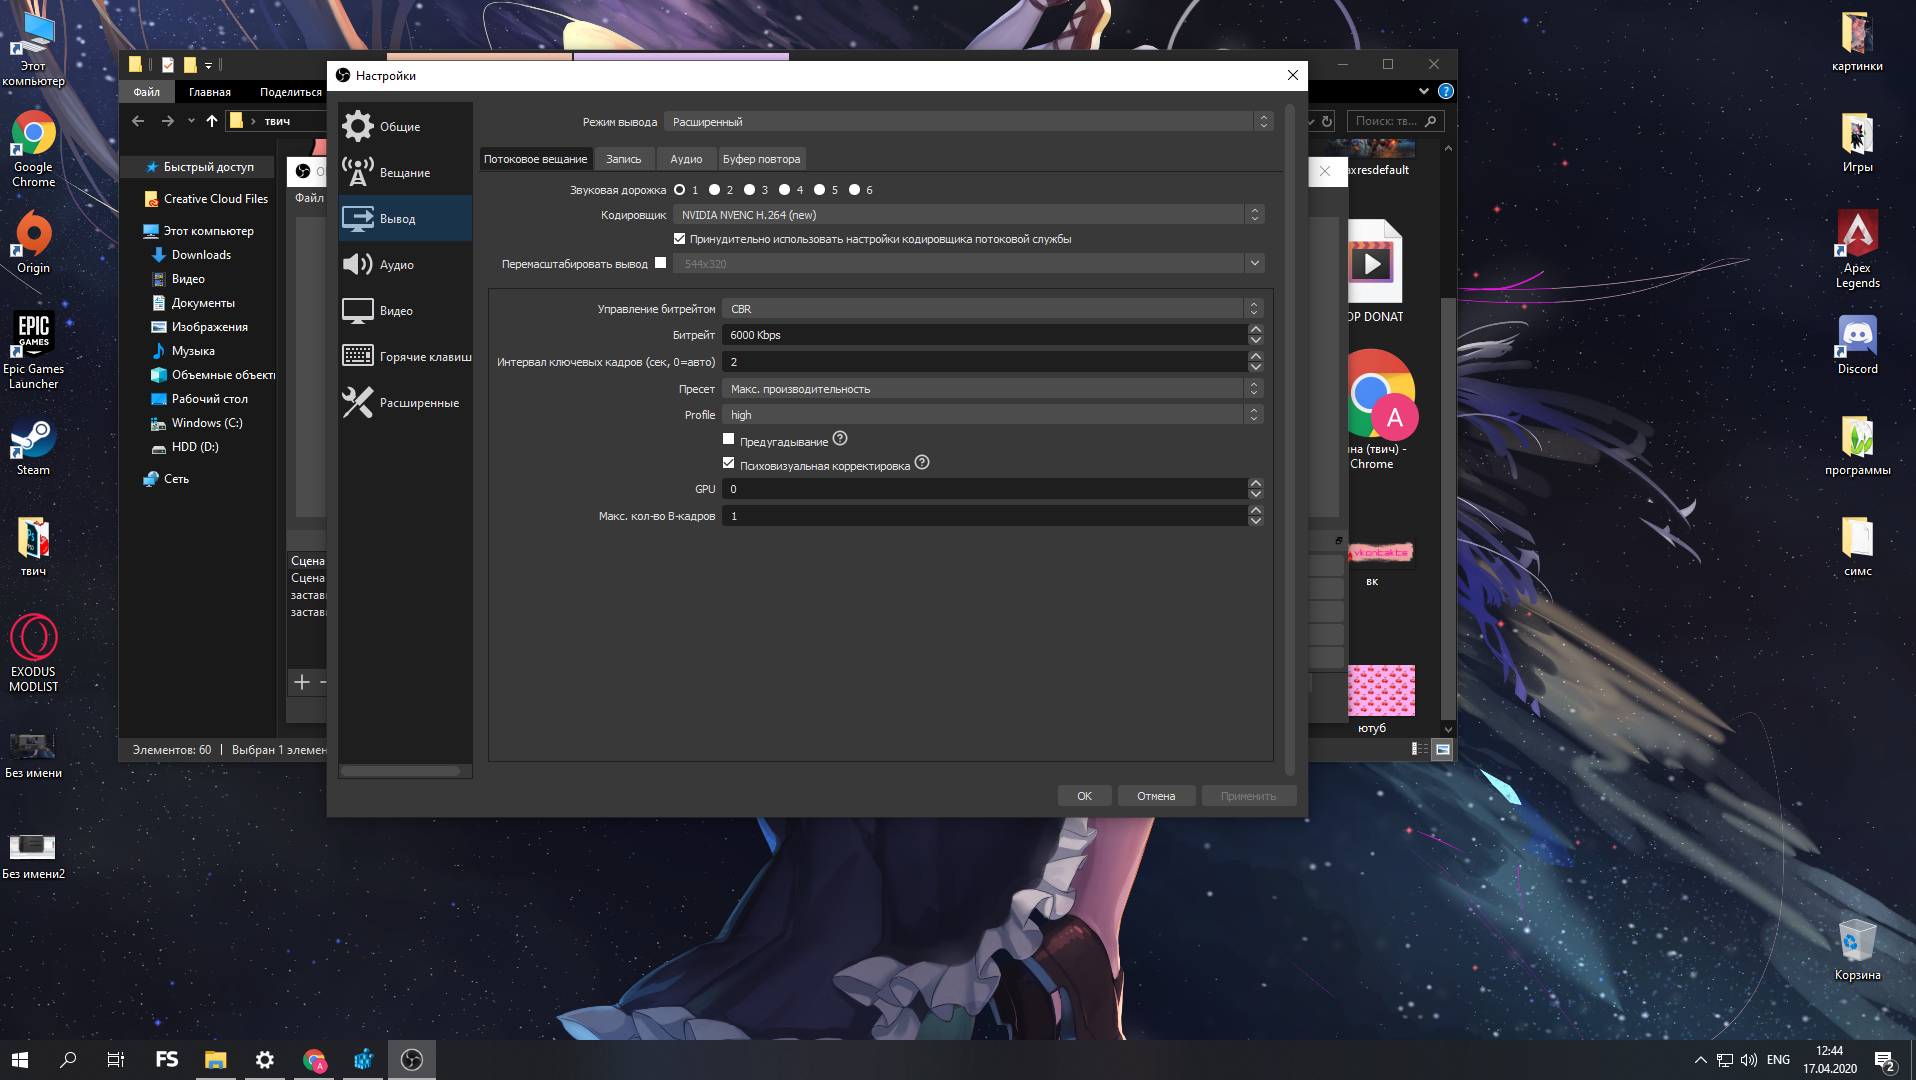Show the Look-ahead help question mark
Viewport: 1916px width, 1080px height.
(x=840, y=439)
